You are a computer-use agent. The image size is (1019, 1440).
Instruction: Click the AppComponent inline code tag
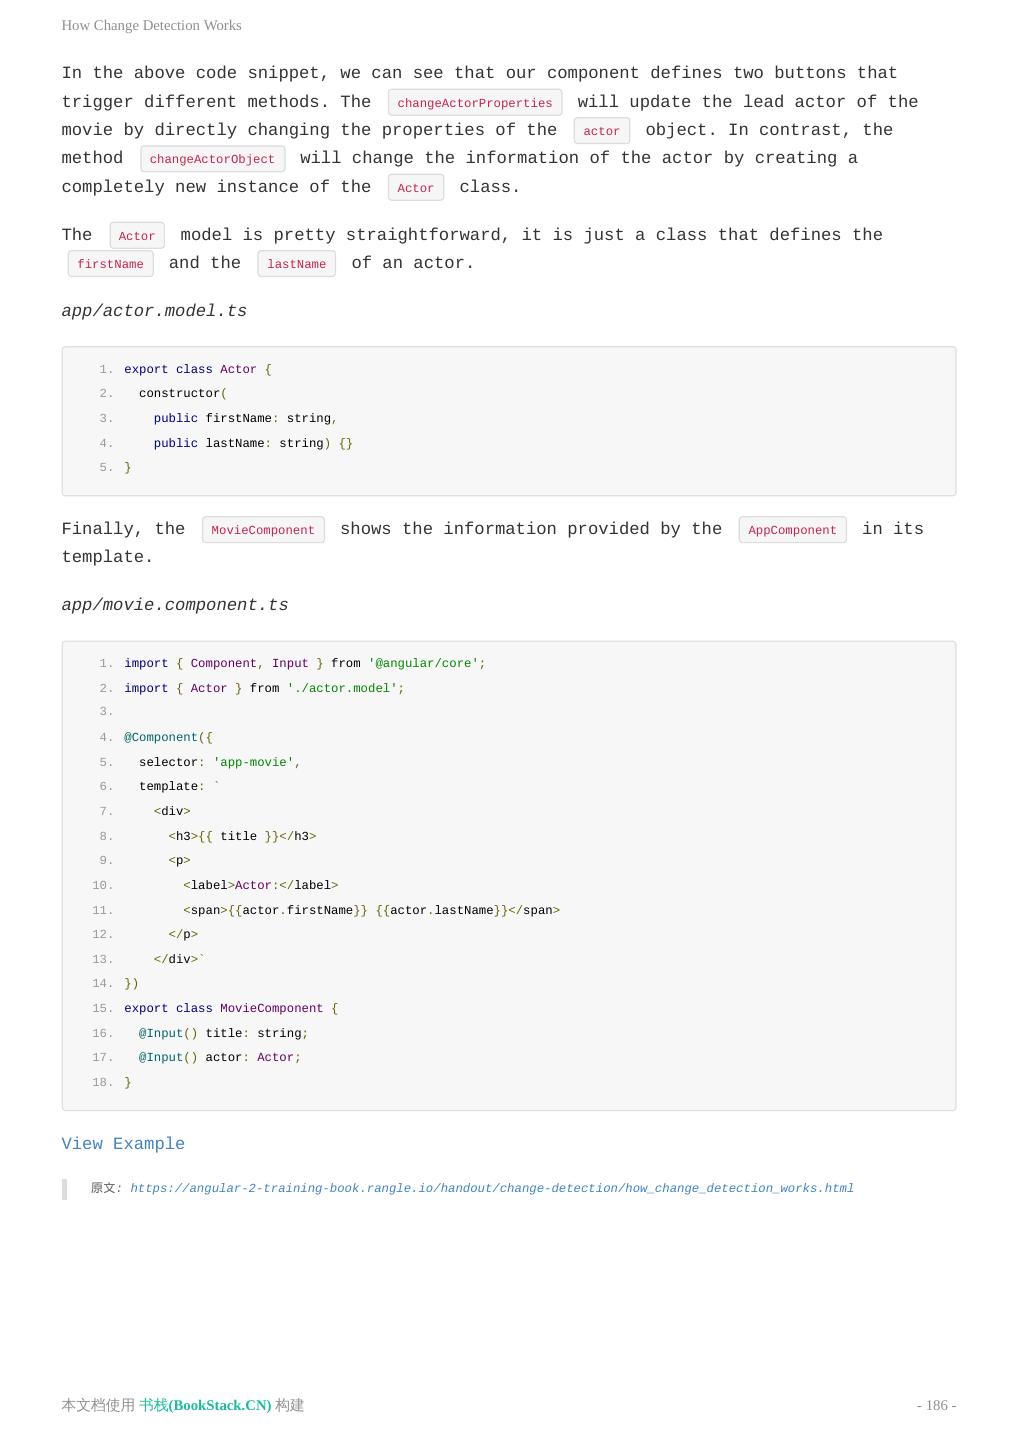click(792, 530)
